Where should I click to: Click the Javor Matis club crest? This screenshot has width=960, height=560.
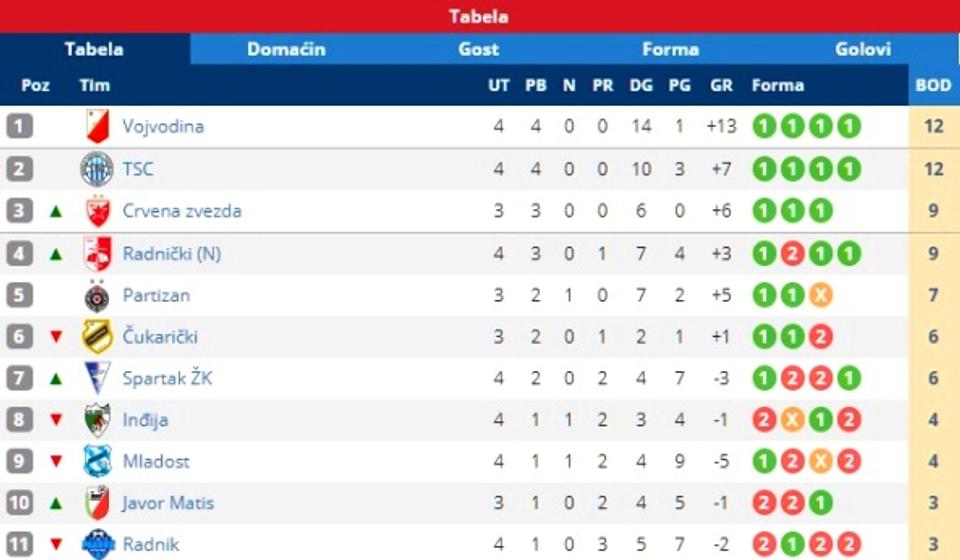[x=97, y=503]
